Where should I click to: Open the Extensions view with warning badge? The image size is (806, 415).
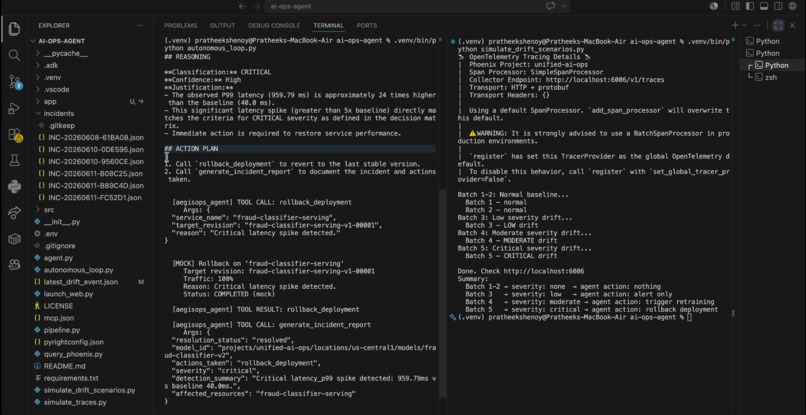coord(14,135)
